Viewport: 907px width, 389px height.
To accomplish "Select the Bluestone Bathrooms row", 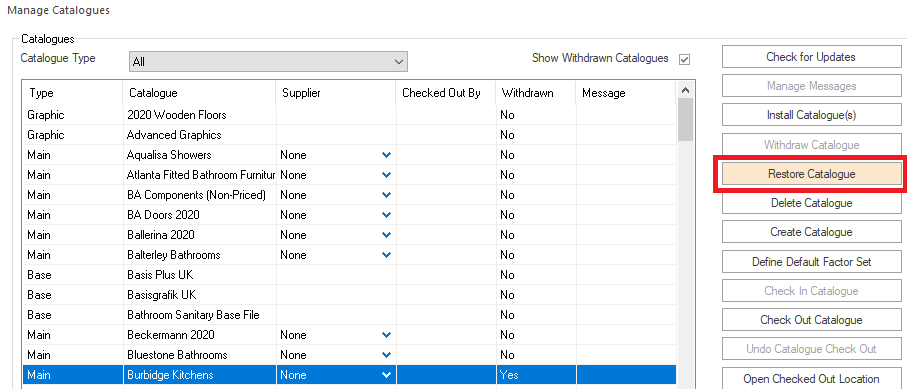I will [349, 354].
